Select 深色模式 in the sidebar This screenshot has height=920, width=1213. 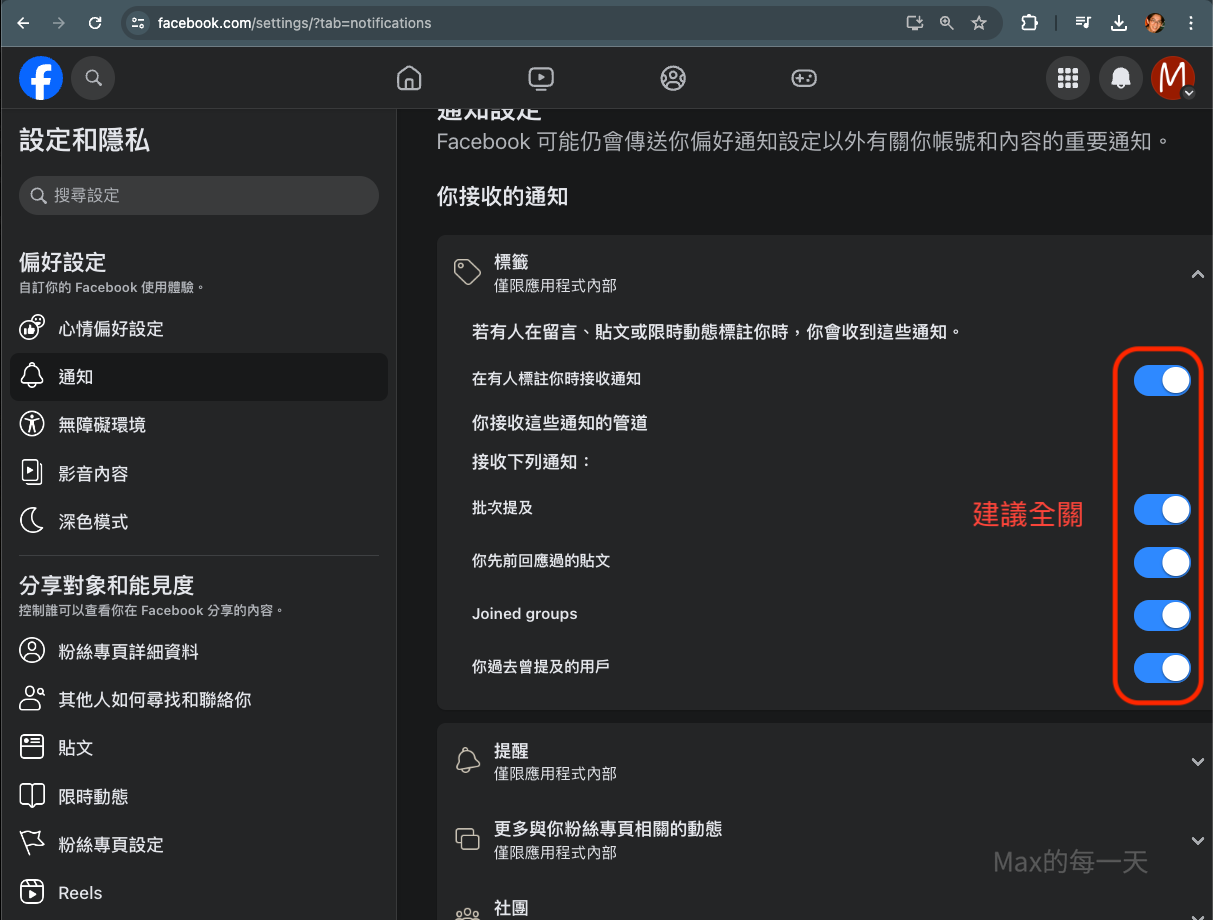93,522
